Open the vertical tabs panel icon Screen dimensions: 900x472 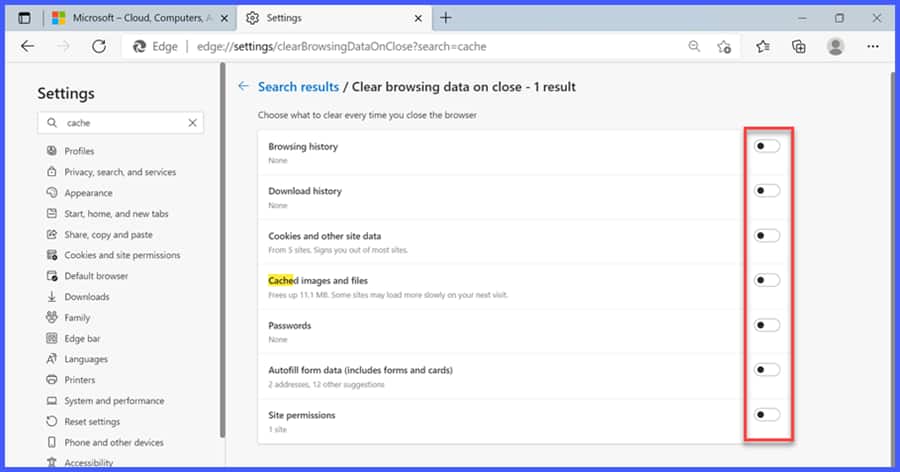[24, 18]
